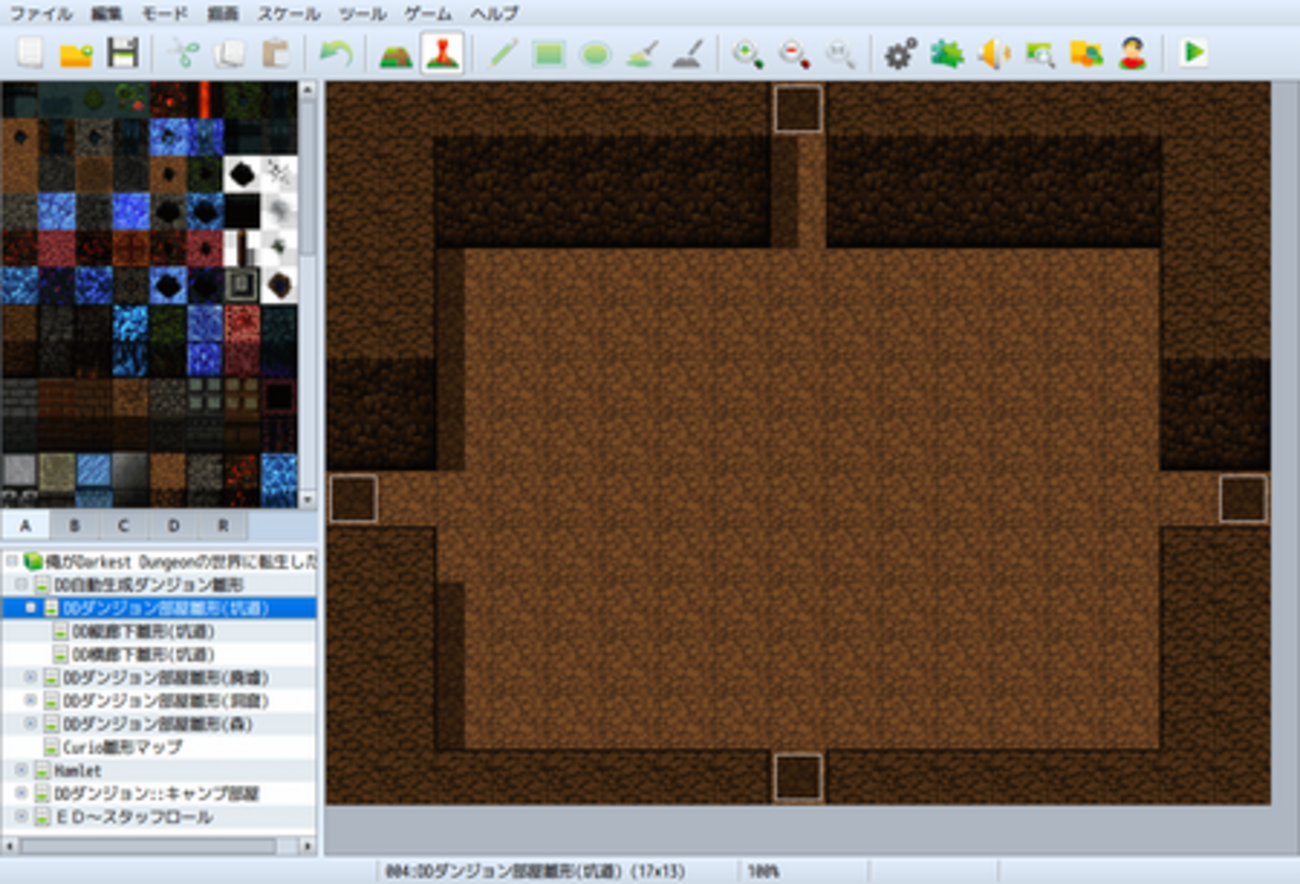Switch to tileset tab C
Viewport: 1300px width, 884px height.
pyautogui.click(x=124, y=526)
